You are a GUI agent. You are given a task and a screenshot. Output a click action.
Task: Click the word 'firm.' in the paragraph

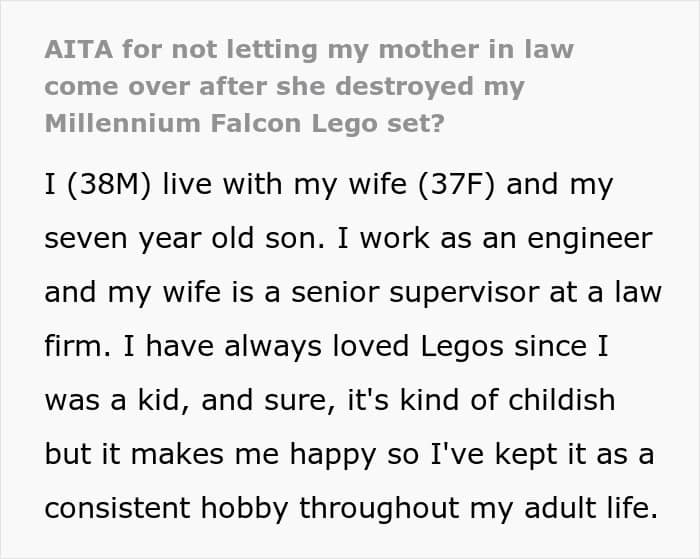tap(78, 346)
